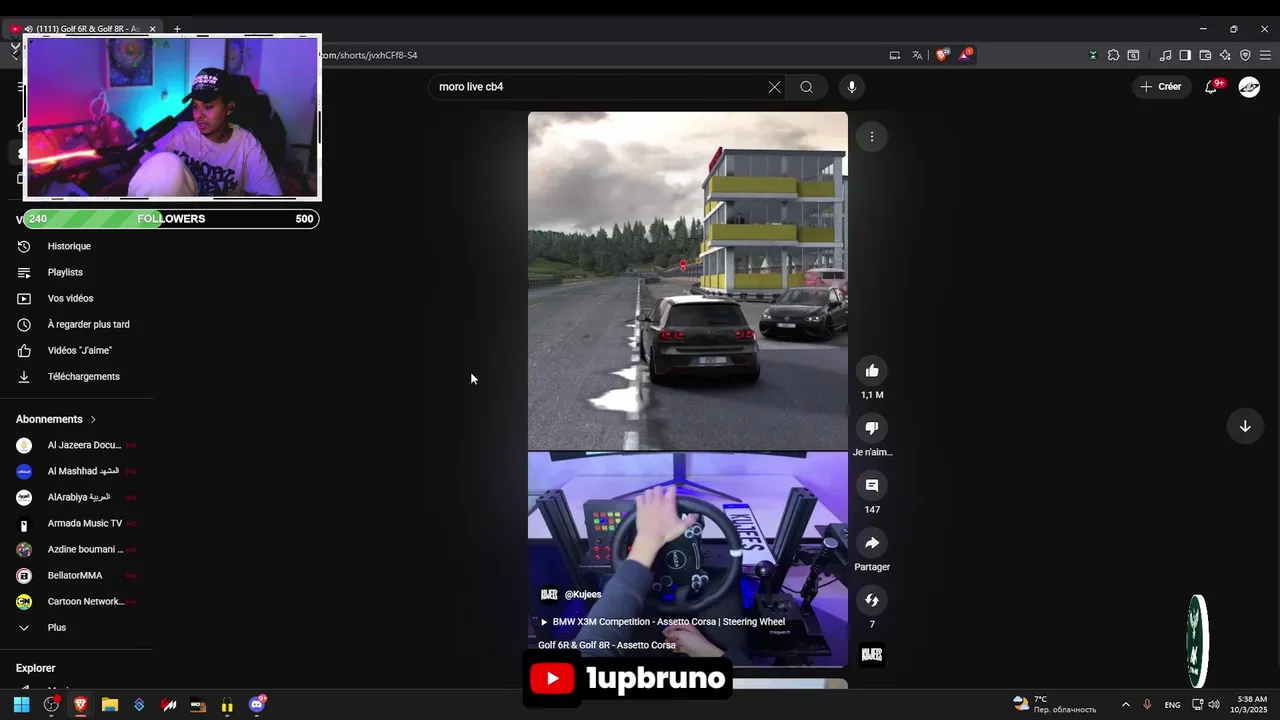Open the @Kujees channel link
The image size is (1280, 720).
point(583,594)
